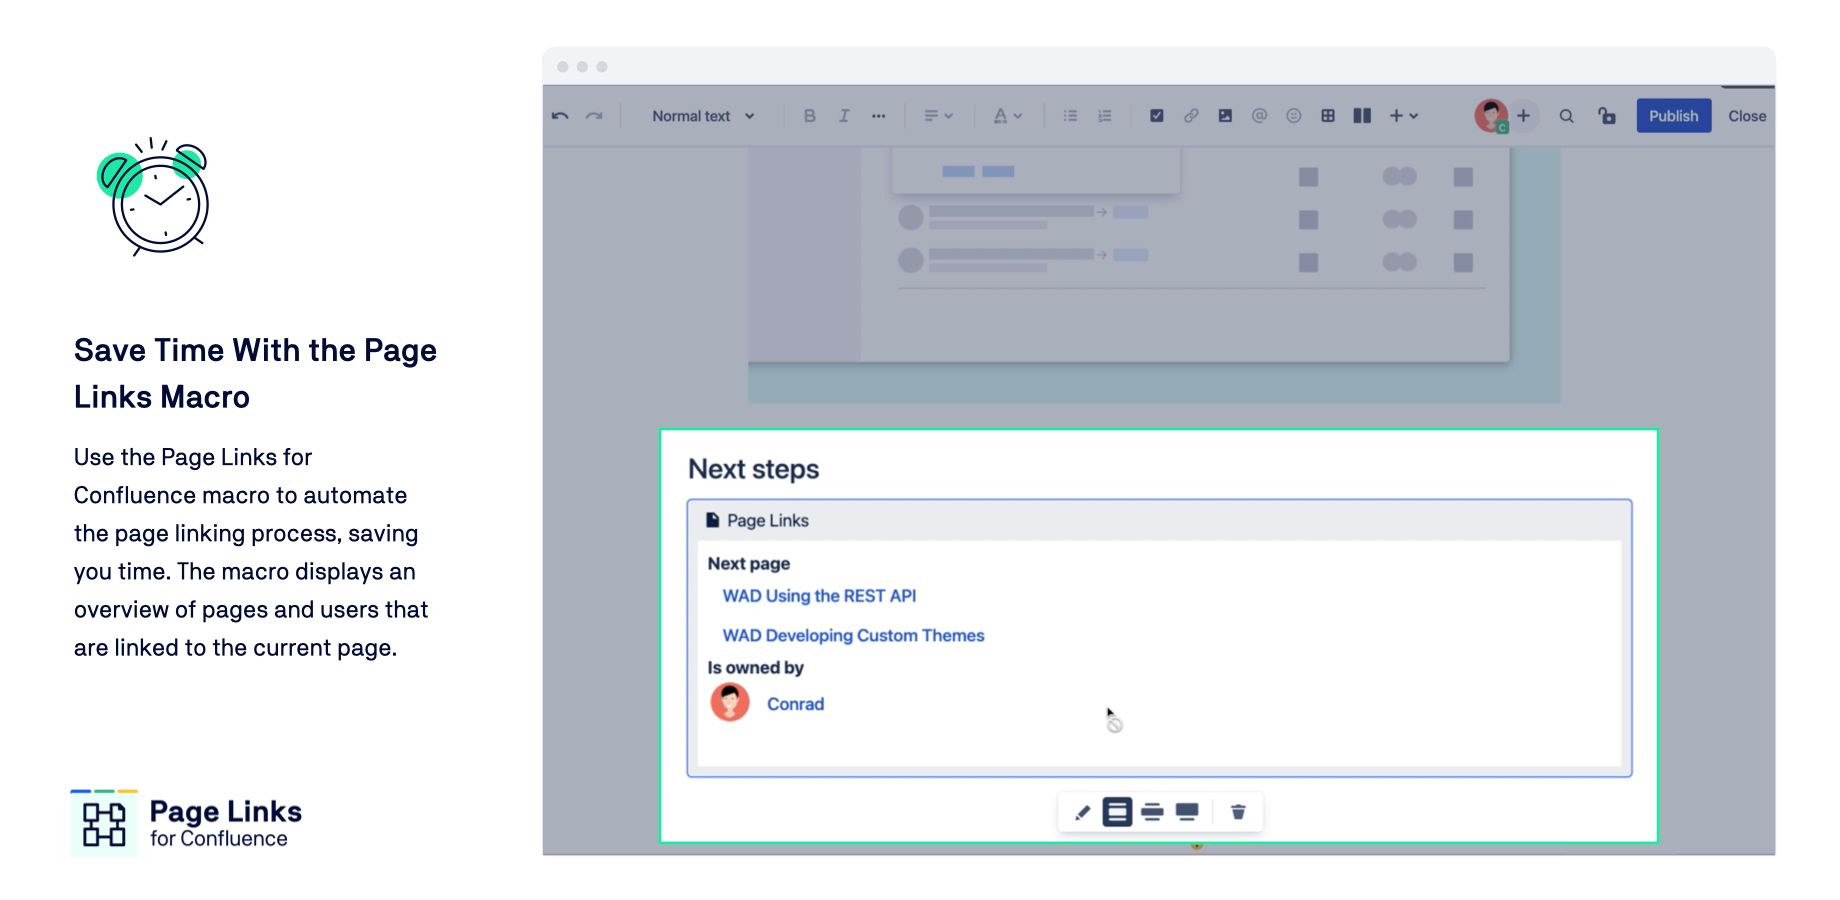
Task: Click the Is owned by label
Action: (755, 668)
